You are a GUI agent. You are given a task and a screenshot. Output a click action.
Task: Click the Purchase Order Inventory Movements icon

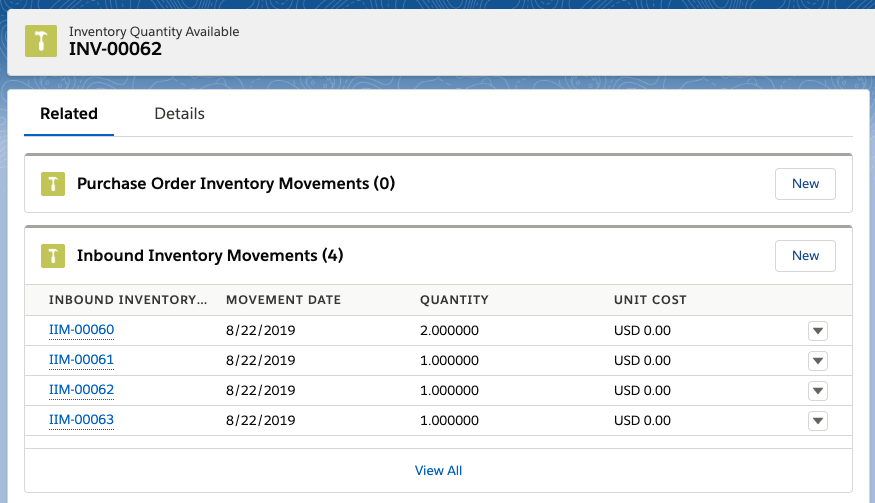(53, 184)
